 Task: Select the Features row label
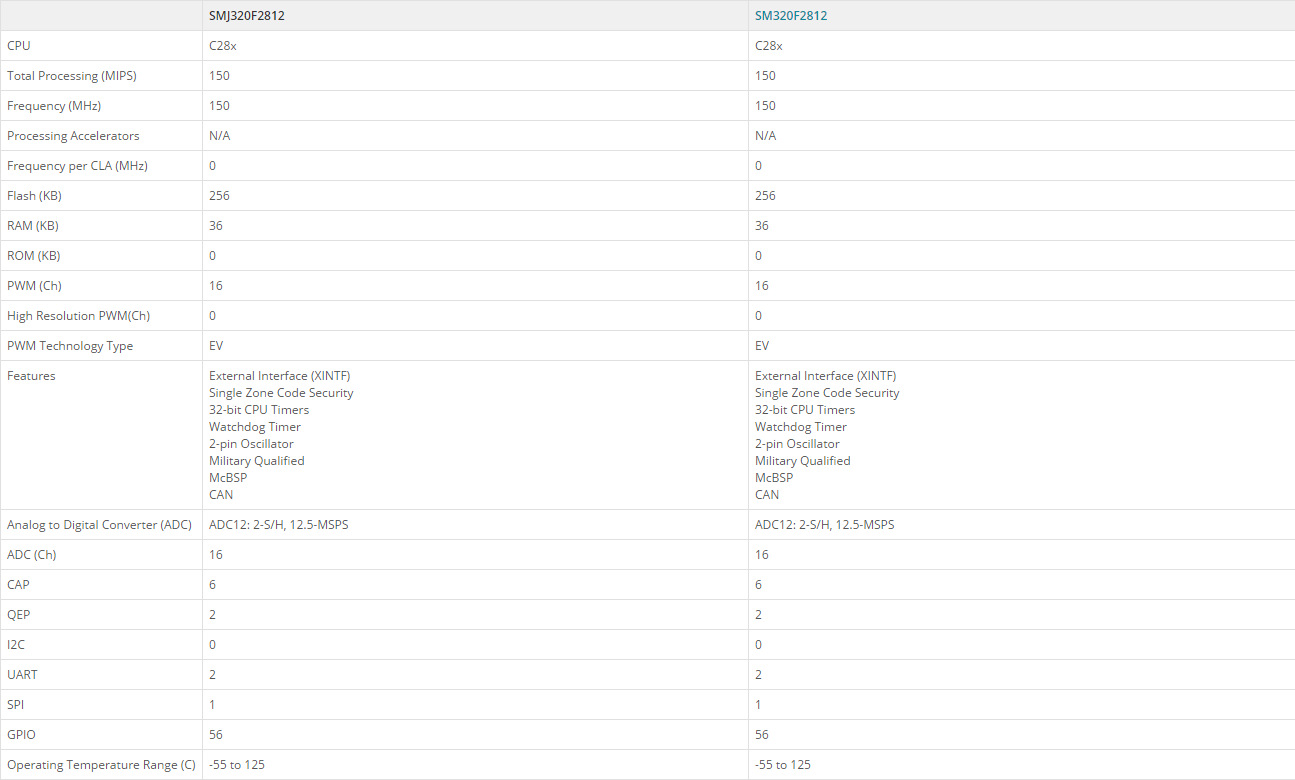[31, 376]
